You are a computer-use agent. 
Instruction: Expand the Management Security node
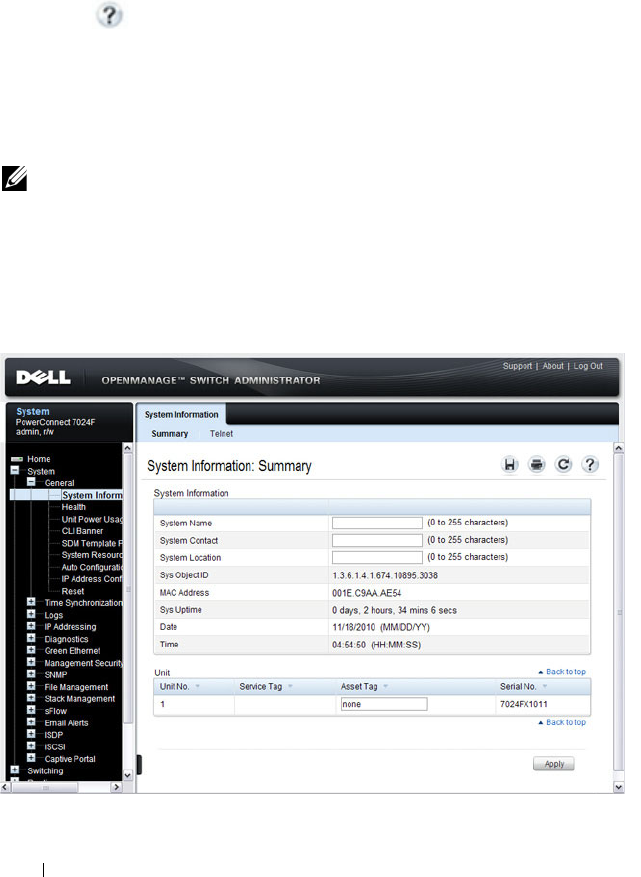click(x=31, y=662)
